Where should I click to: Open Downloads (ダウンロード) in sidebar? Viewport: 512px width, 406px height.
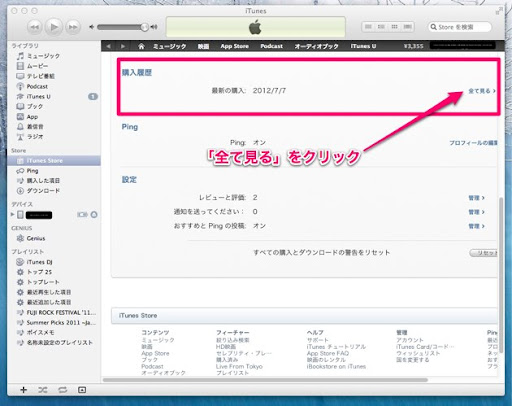(43, 191)
